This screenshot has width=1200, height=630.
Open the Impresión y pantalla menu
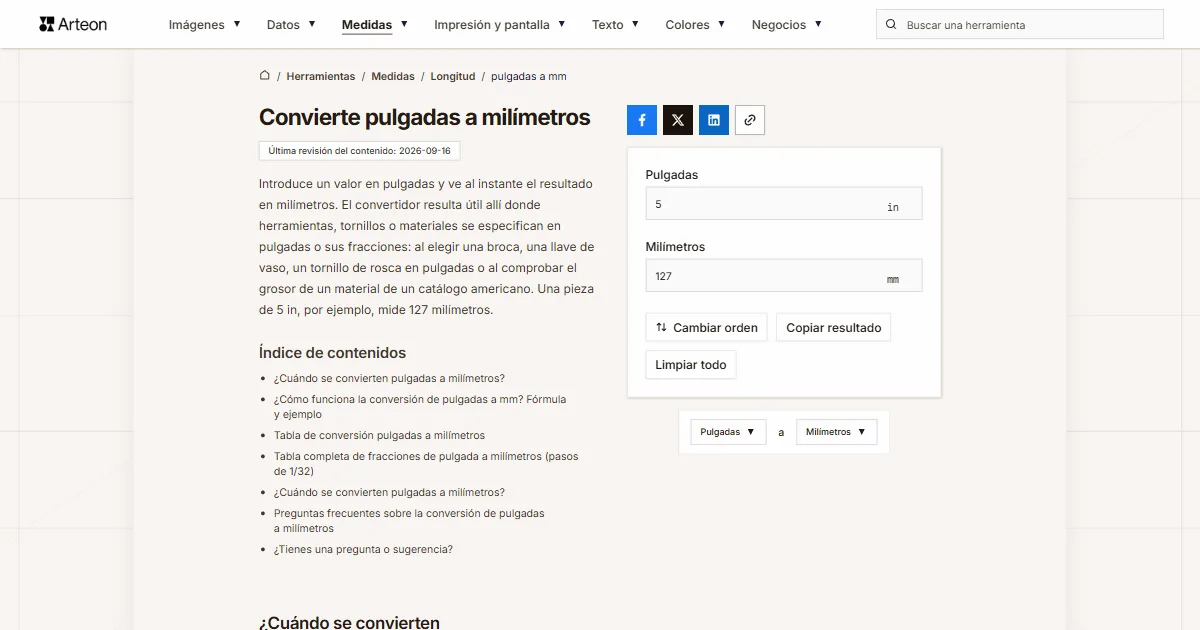coord(500,24)
